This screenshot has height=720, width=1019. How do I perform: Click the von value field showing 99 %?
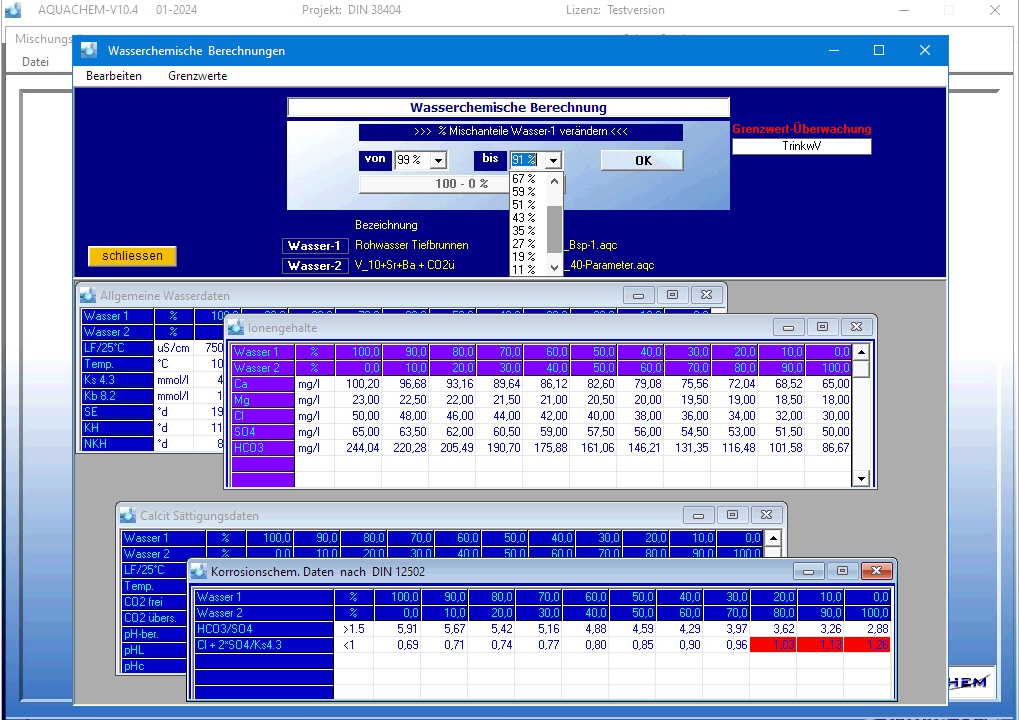point(413,160)
